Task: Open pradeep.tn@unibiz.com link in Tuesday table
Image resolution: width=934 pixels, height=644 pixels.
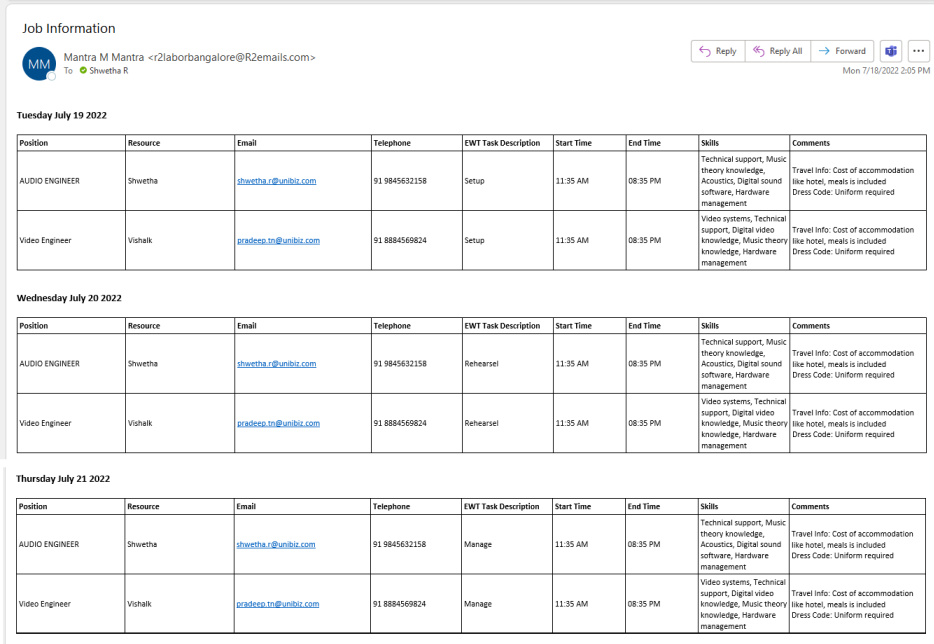Action: click(x=278, y=240)
